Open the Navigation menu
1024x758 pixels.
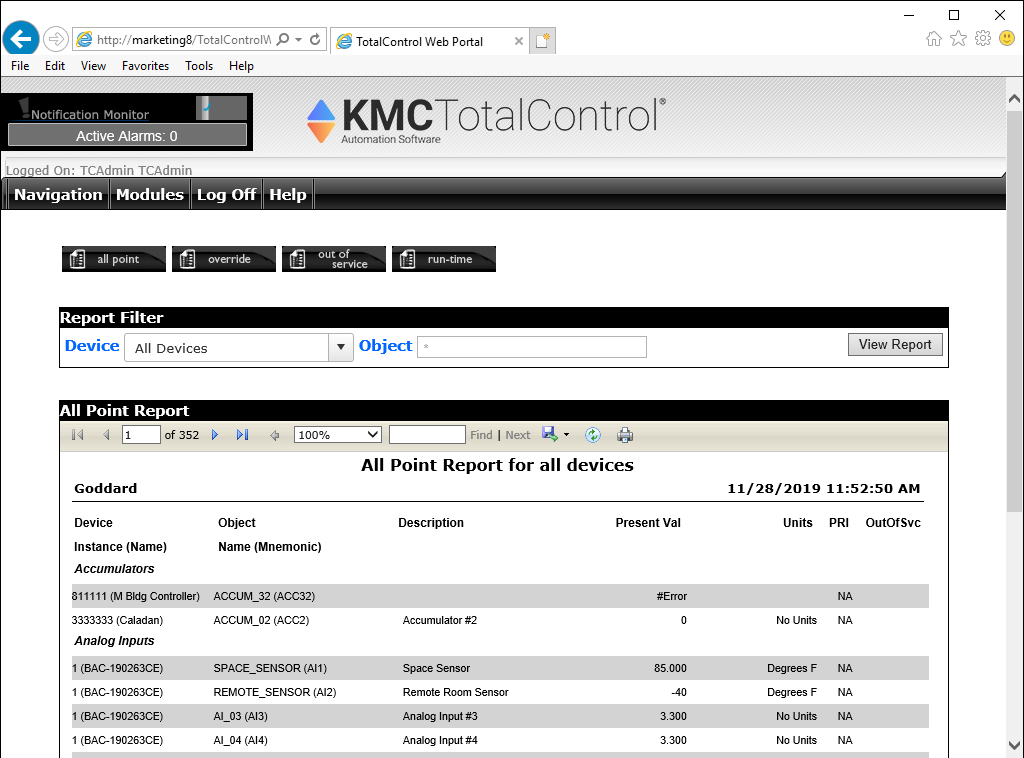coord(58,195)
